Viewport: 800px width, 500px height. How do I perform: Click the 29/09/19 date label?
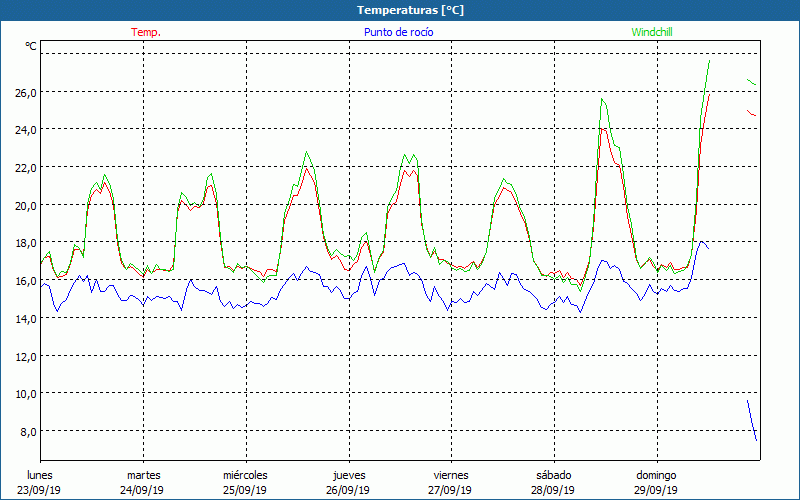pyautogui.click(x=656, y=490)
